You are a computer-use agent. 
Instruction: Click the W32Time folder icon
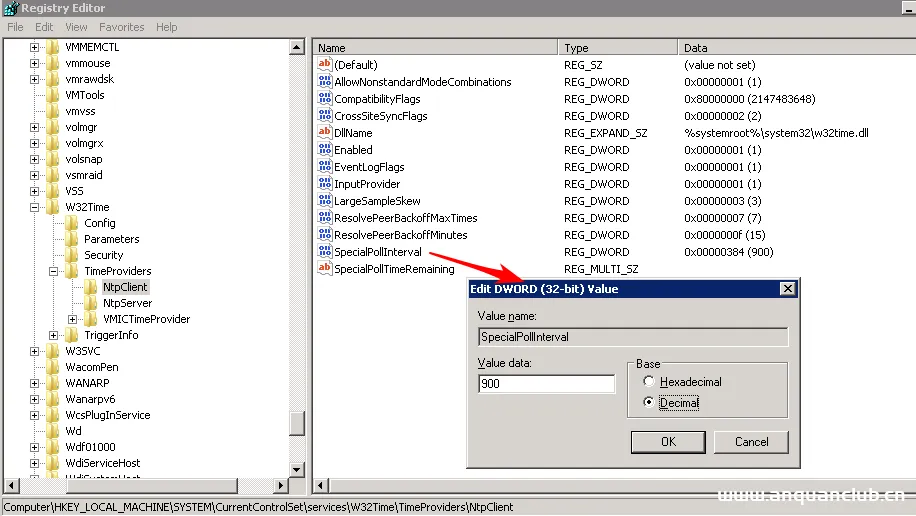click(53, 207)
